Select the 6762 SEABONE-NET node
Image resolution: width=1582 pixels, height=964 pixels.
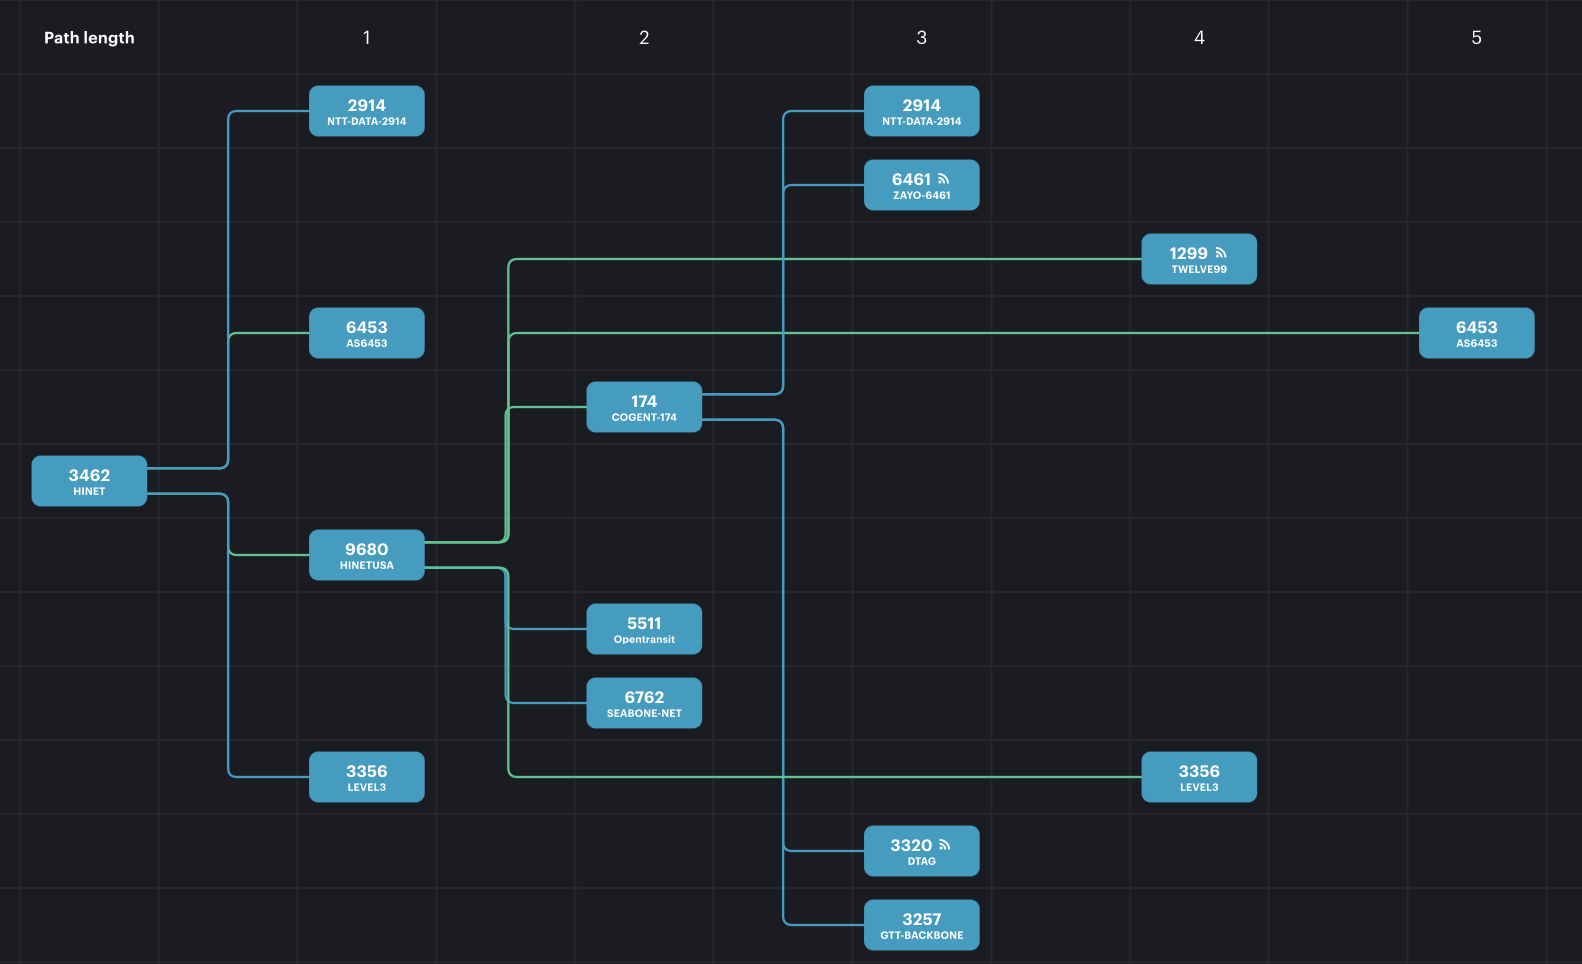644,703
